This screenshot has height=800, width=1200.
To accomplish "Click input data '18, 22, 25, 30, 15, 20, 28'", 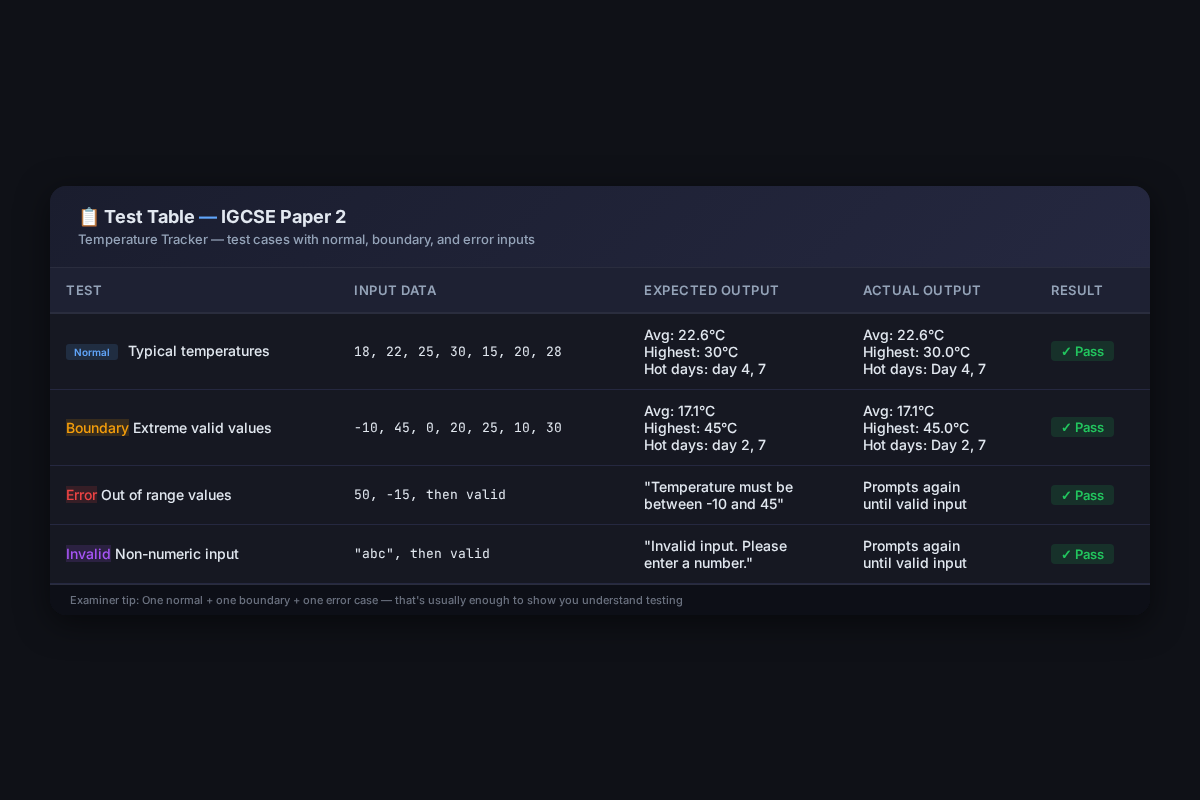I will (458, 352).
